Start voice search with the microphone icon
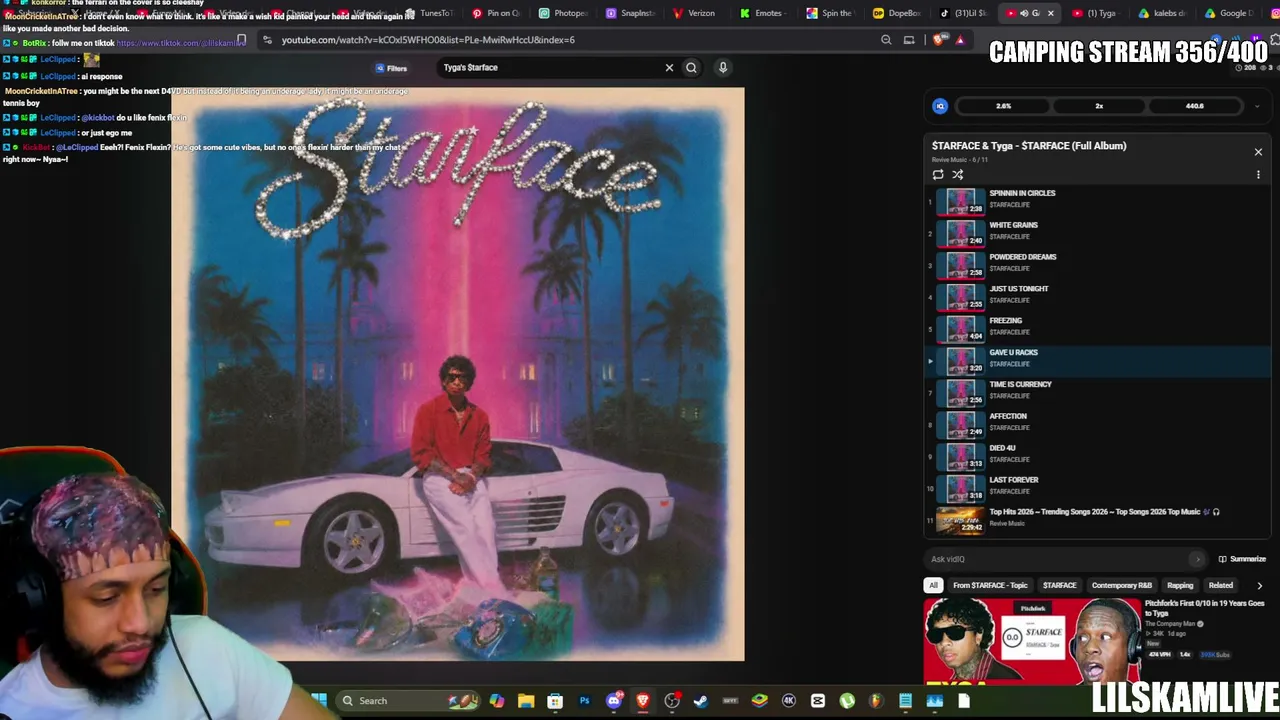 point(723,68)
